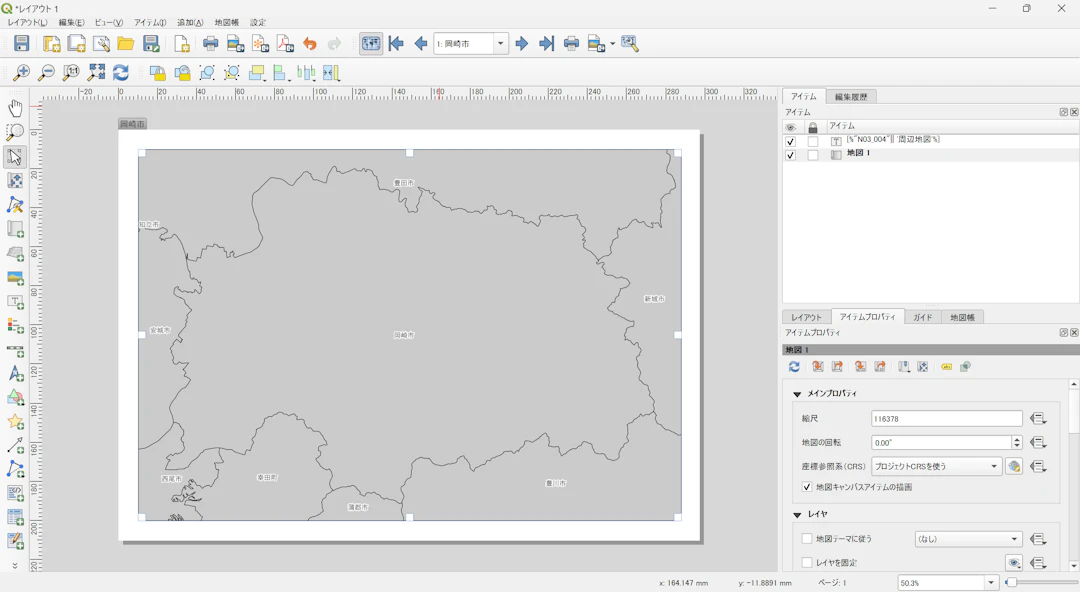Enable 地図テーマに従う checkbox
This screenshot has width=1080, height=592.
click(x=807, y=539)
